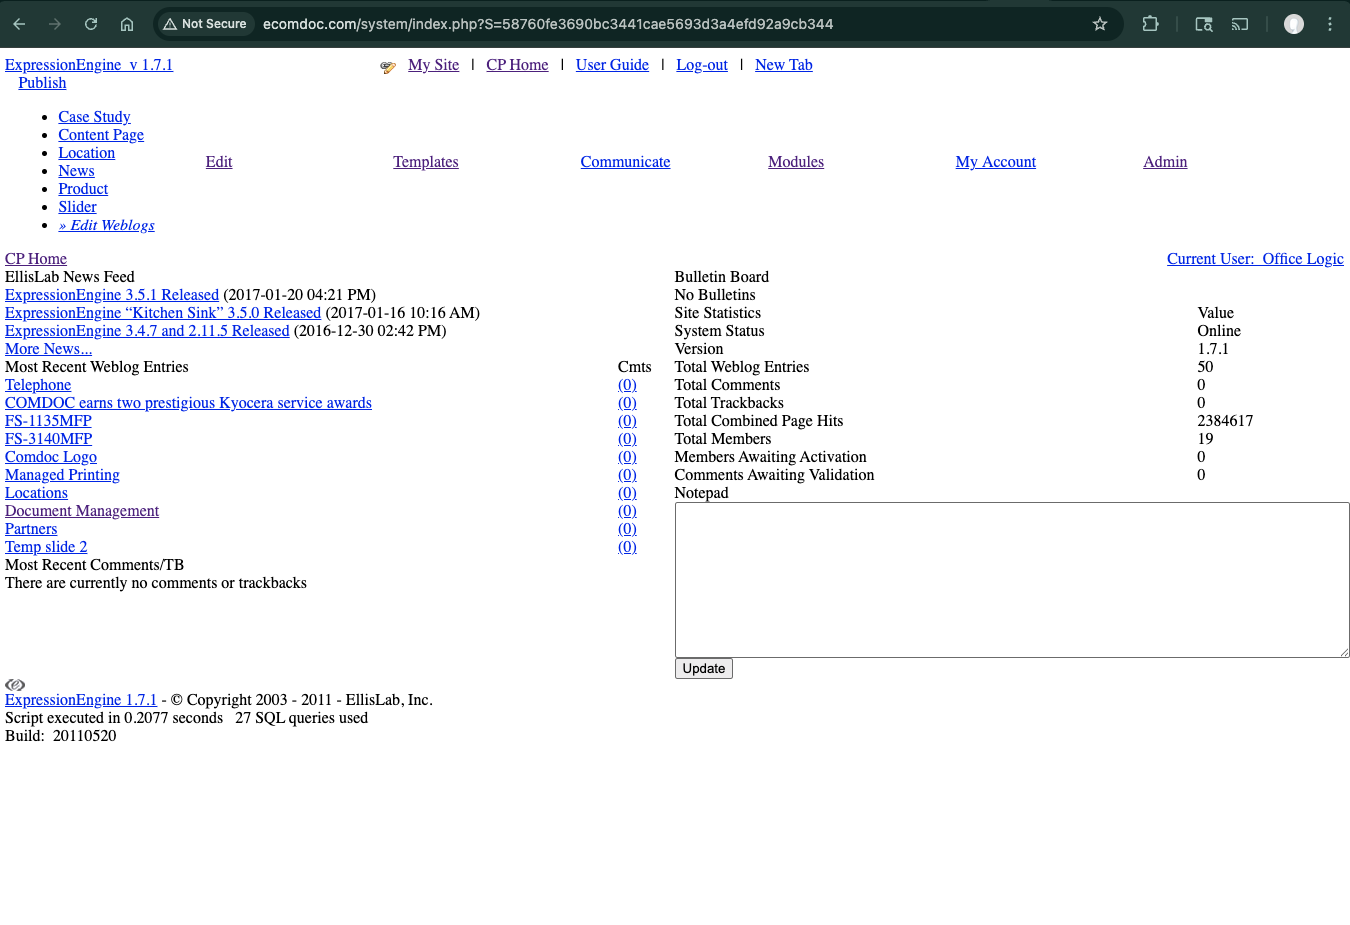Image resolution: width=1350 pixels, height=925 pixels.
Task: Open the Communicate section
Action: 625,161
